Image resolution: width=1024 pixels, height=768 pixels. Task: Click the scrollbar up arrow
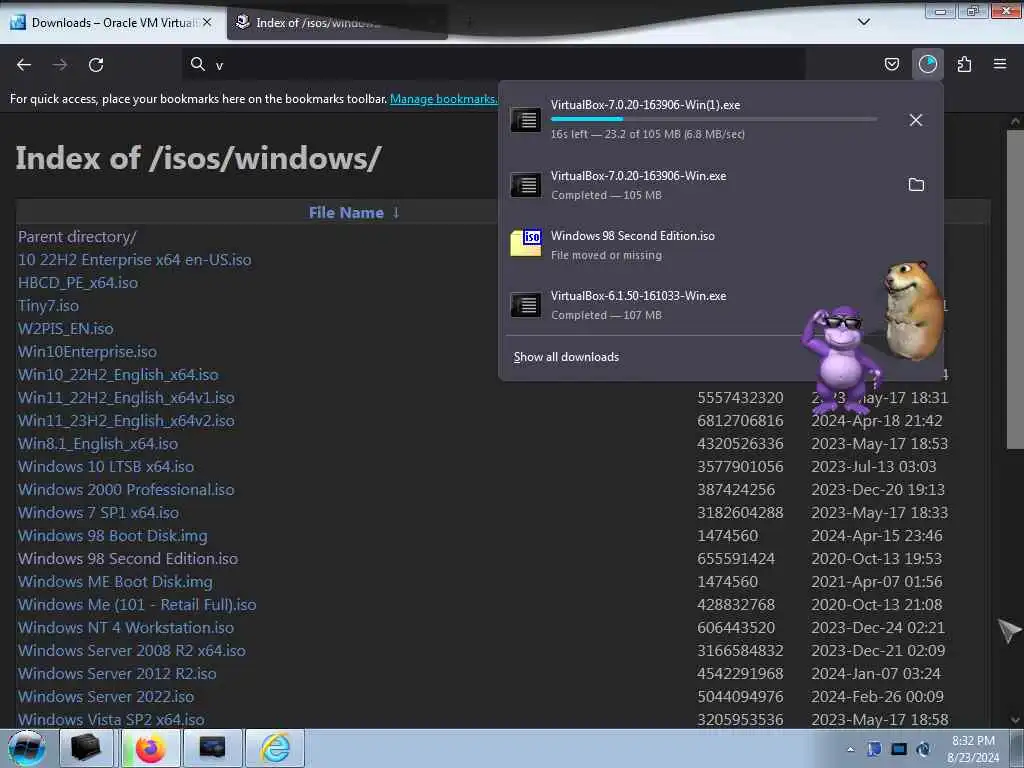[1015, 121]
